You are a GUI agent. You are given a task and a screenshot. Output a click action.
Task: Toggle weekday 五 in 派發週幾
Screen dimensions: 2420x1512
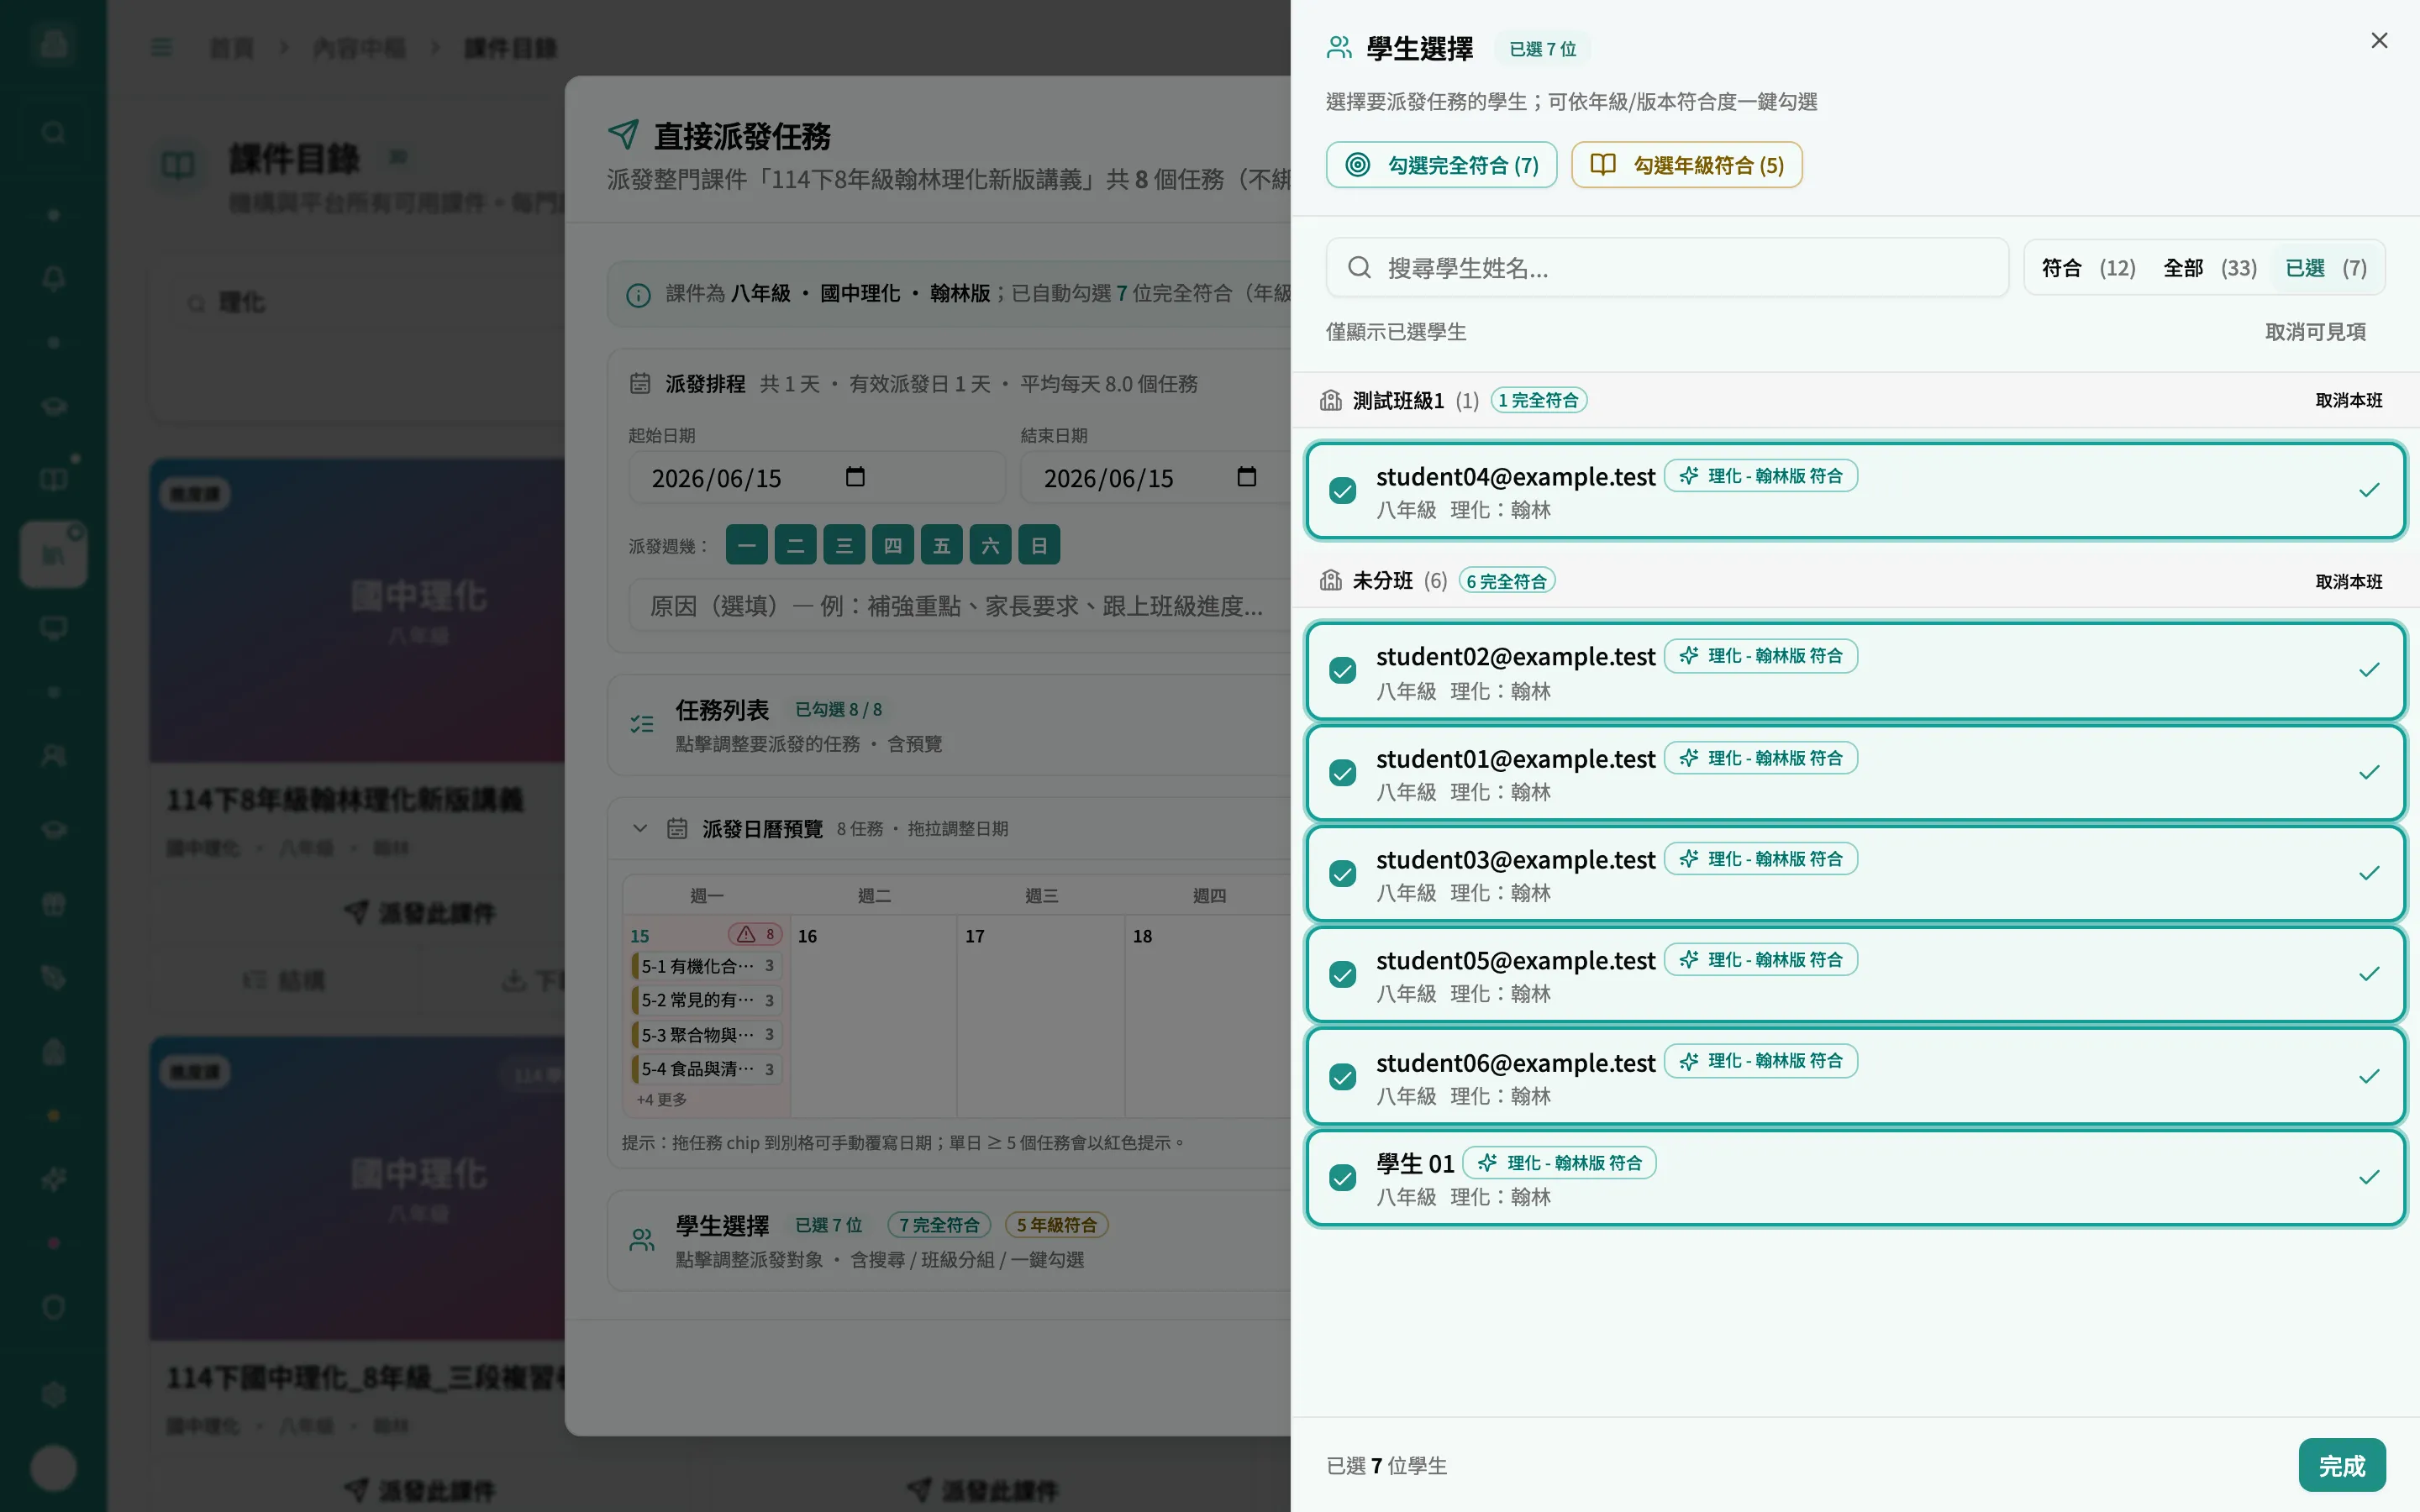(942, 545)
